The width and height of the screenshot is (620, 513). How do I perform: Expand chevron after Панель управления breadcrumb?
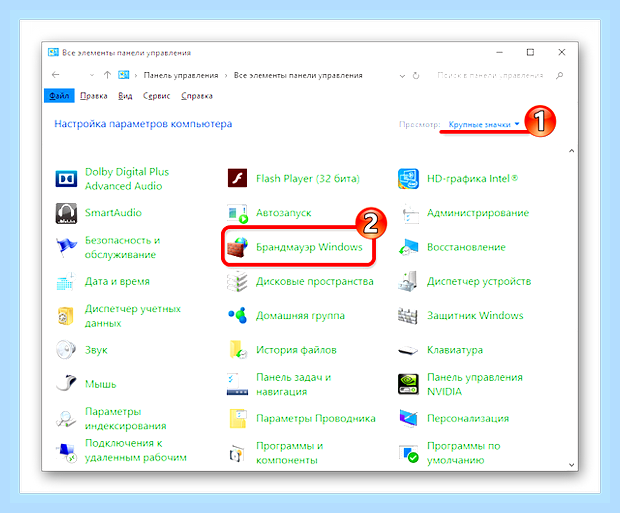[226, 76]
